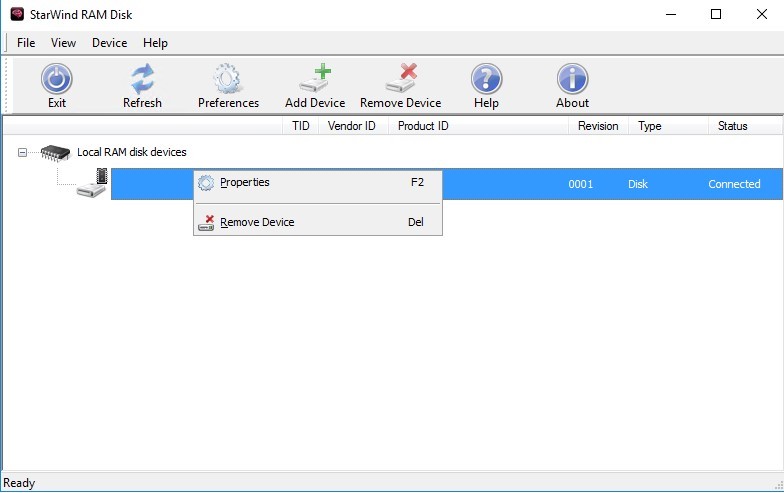Open the Device menu
The height and width of the screenshot is (493, 784).
click(x=110, y=43)
